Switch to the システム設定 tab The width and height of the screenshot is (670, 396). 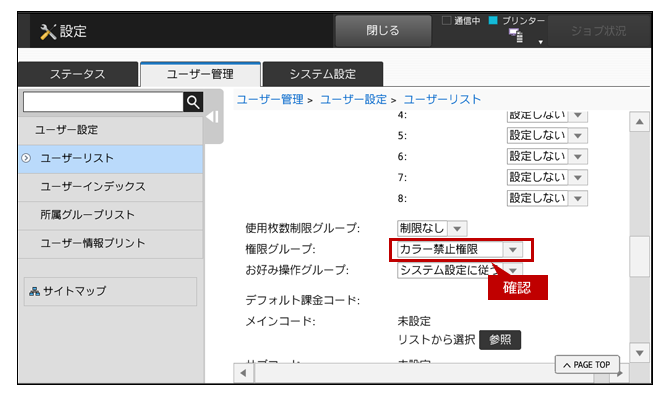click(323, 74)
